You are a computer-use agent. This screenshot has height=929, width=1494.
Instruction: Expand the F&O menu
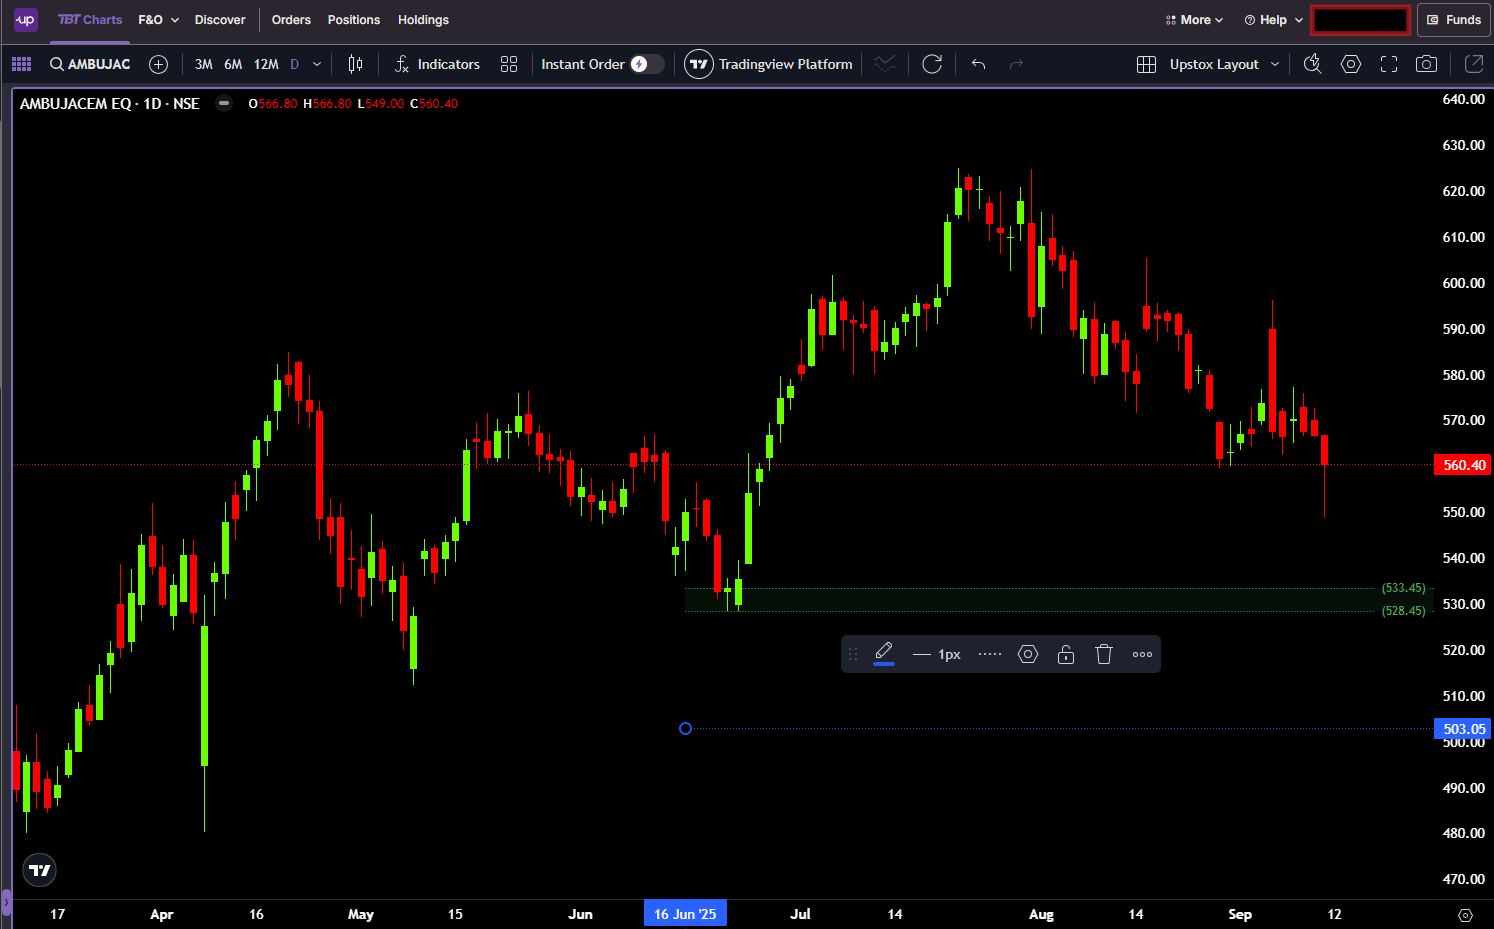coord(159,20)
